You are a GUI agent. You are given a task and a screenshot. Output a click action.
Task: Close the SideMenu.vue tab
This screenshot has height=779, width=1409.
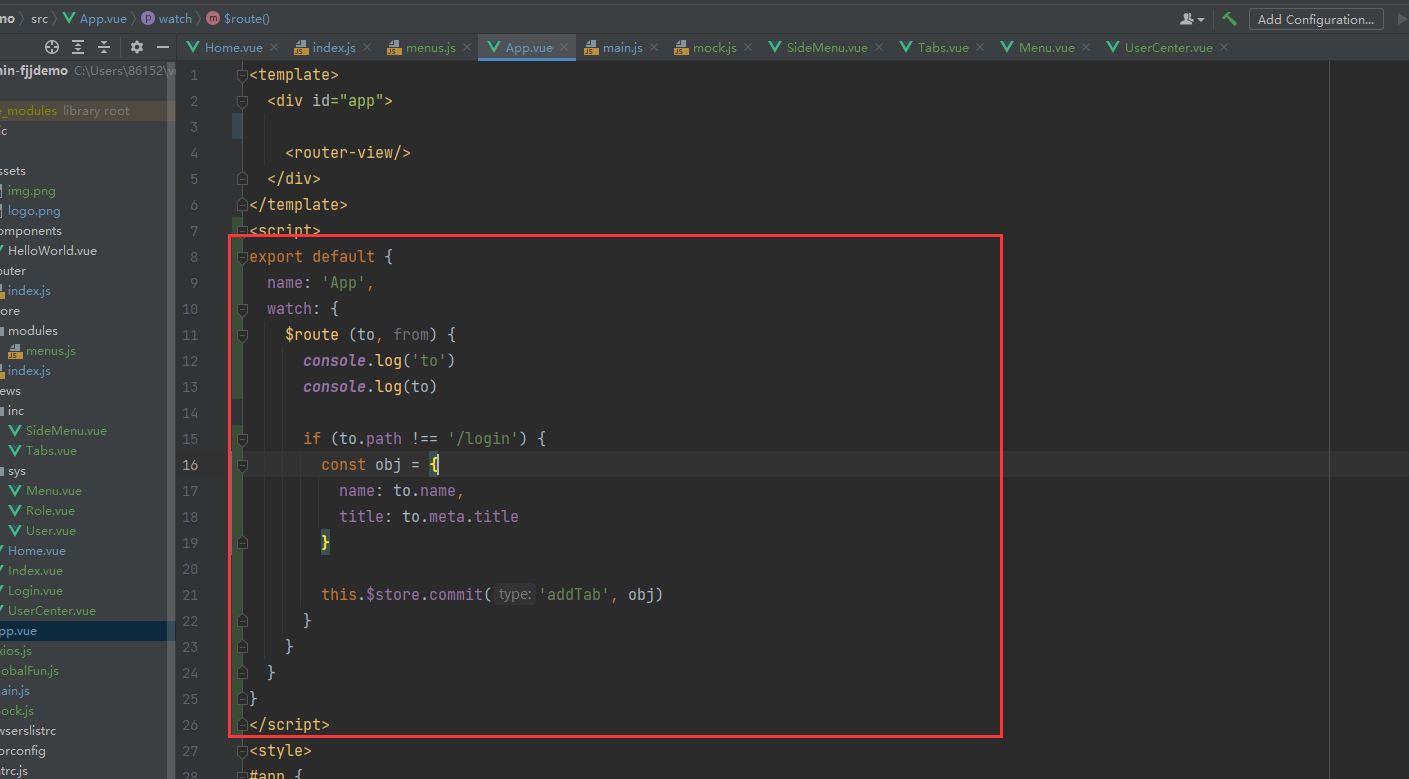pos(879,47)
